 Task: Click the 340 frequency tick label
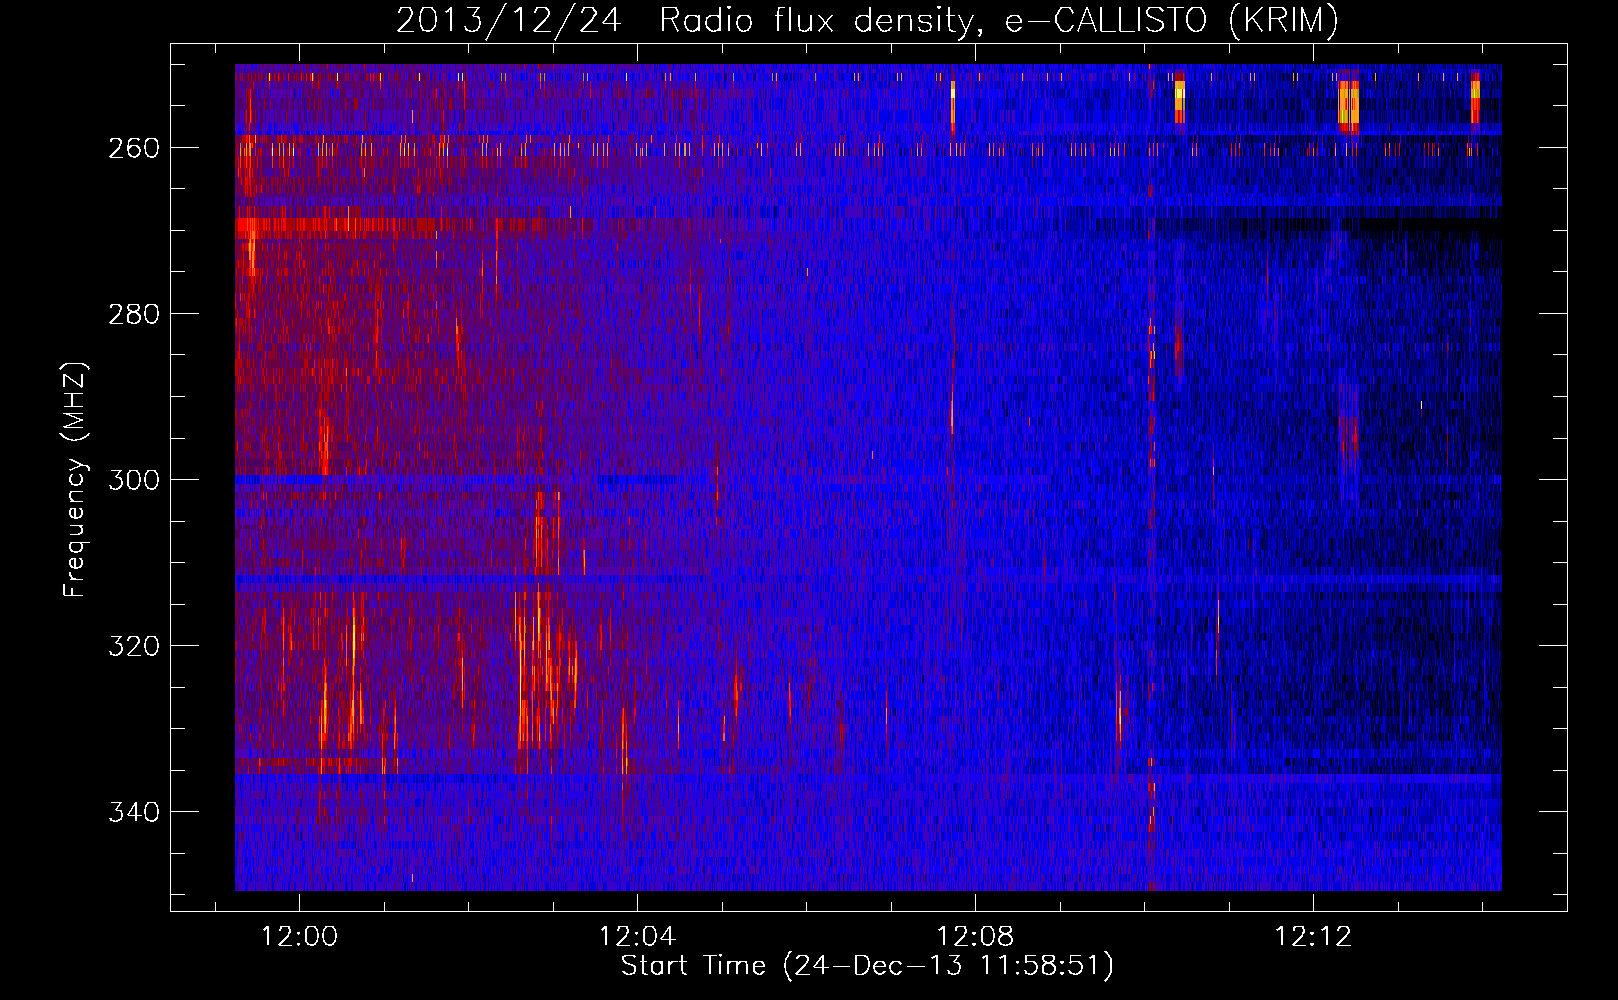[x=133, y=812]
